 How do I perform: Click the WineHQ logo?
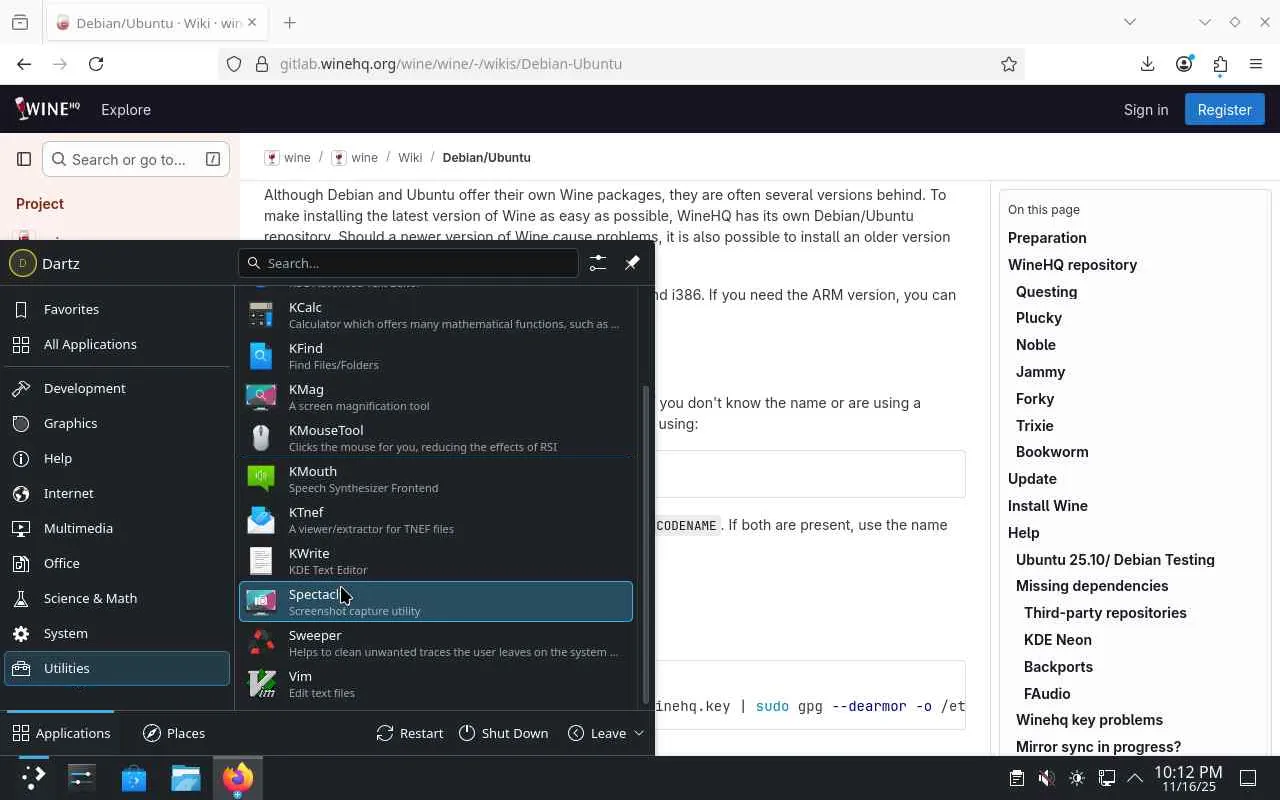point(47,109)
